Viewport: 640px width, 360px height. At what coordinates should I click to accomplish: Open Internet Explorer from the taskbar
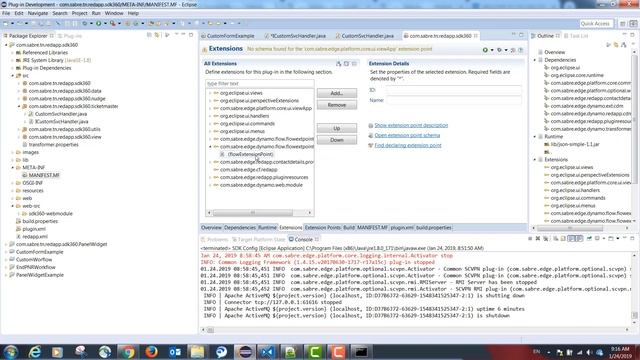tap(35, 352)
